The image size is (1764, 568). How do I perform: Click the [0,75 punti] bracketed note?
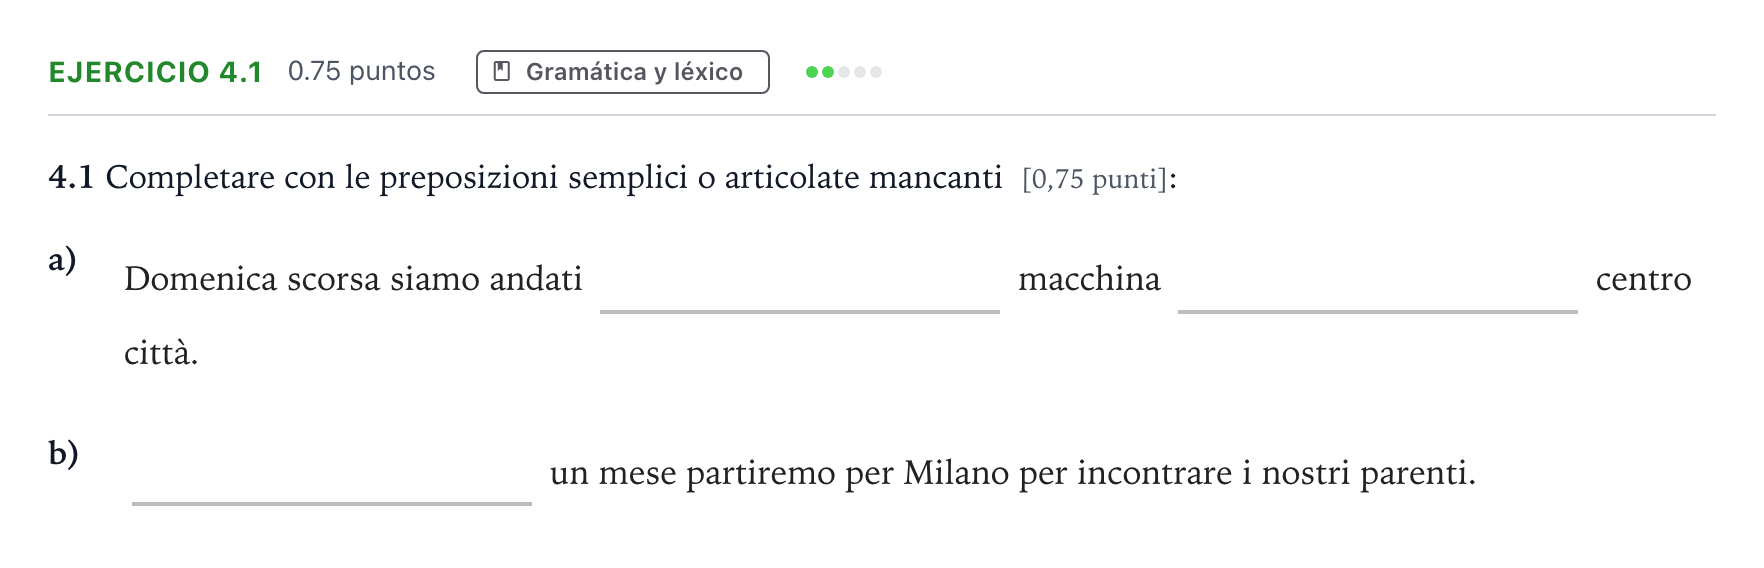(x=1095, y=179)
